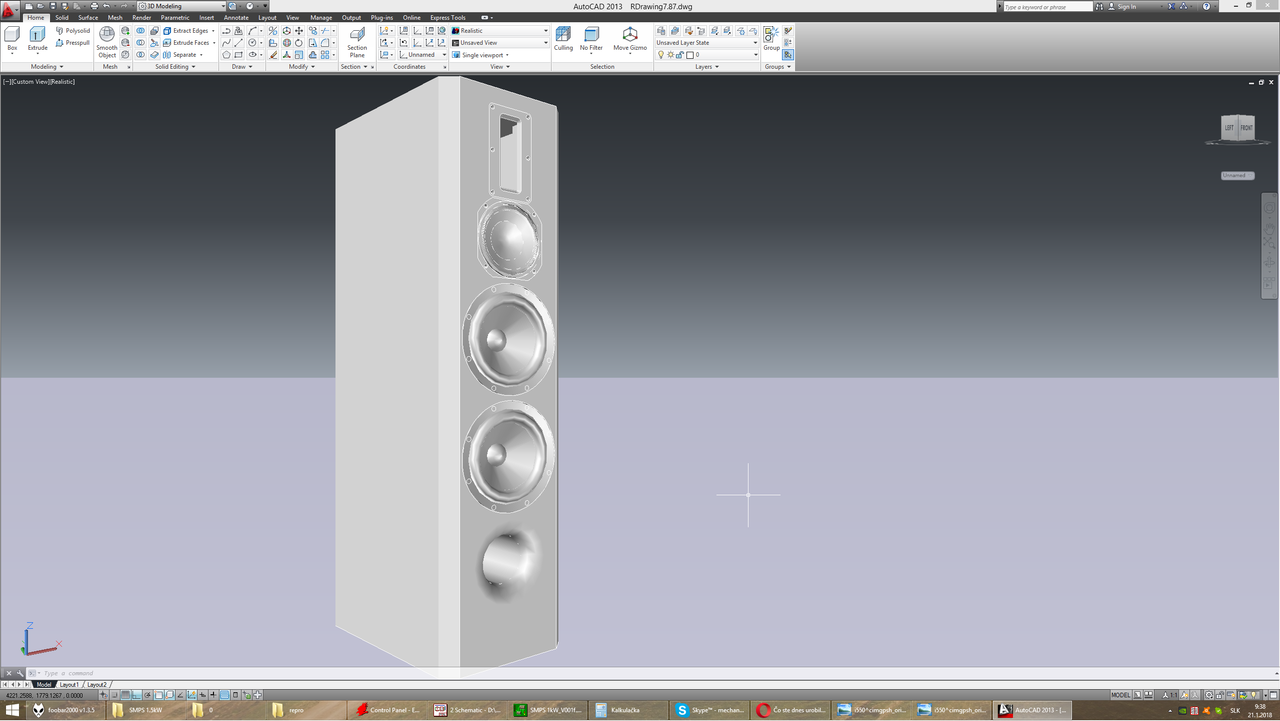Image resolution: width=1280 pixels, height=721 pixels.
Task: Open the Surface ribbon tab
Action: (88, 17)
